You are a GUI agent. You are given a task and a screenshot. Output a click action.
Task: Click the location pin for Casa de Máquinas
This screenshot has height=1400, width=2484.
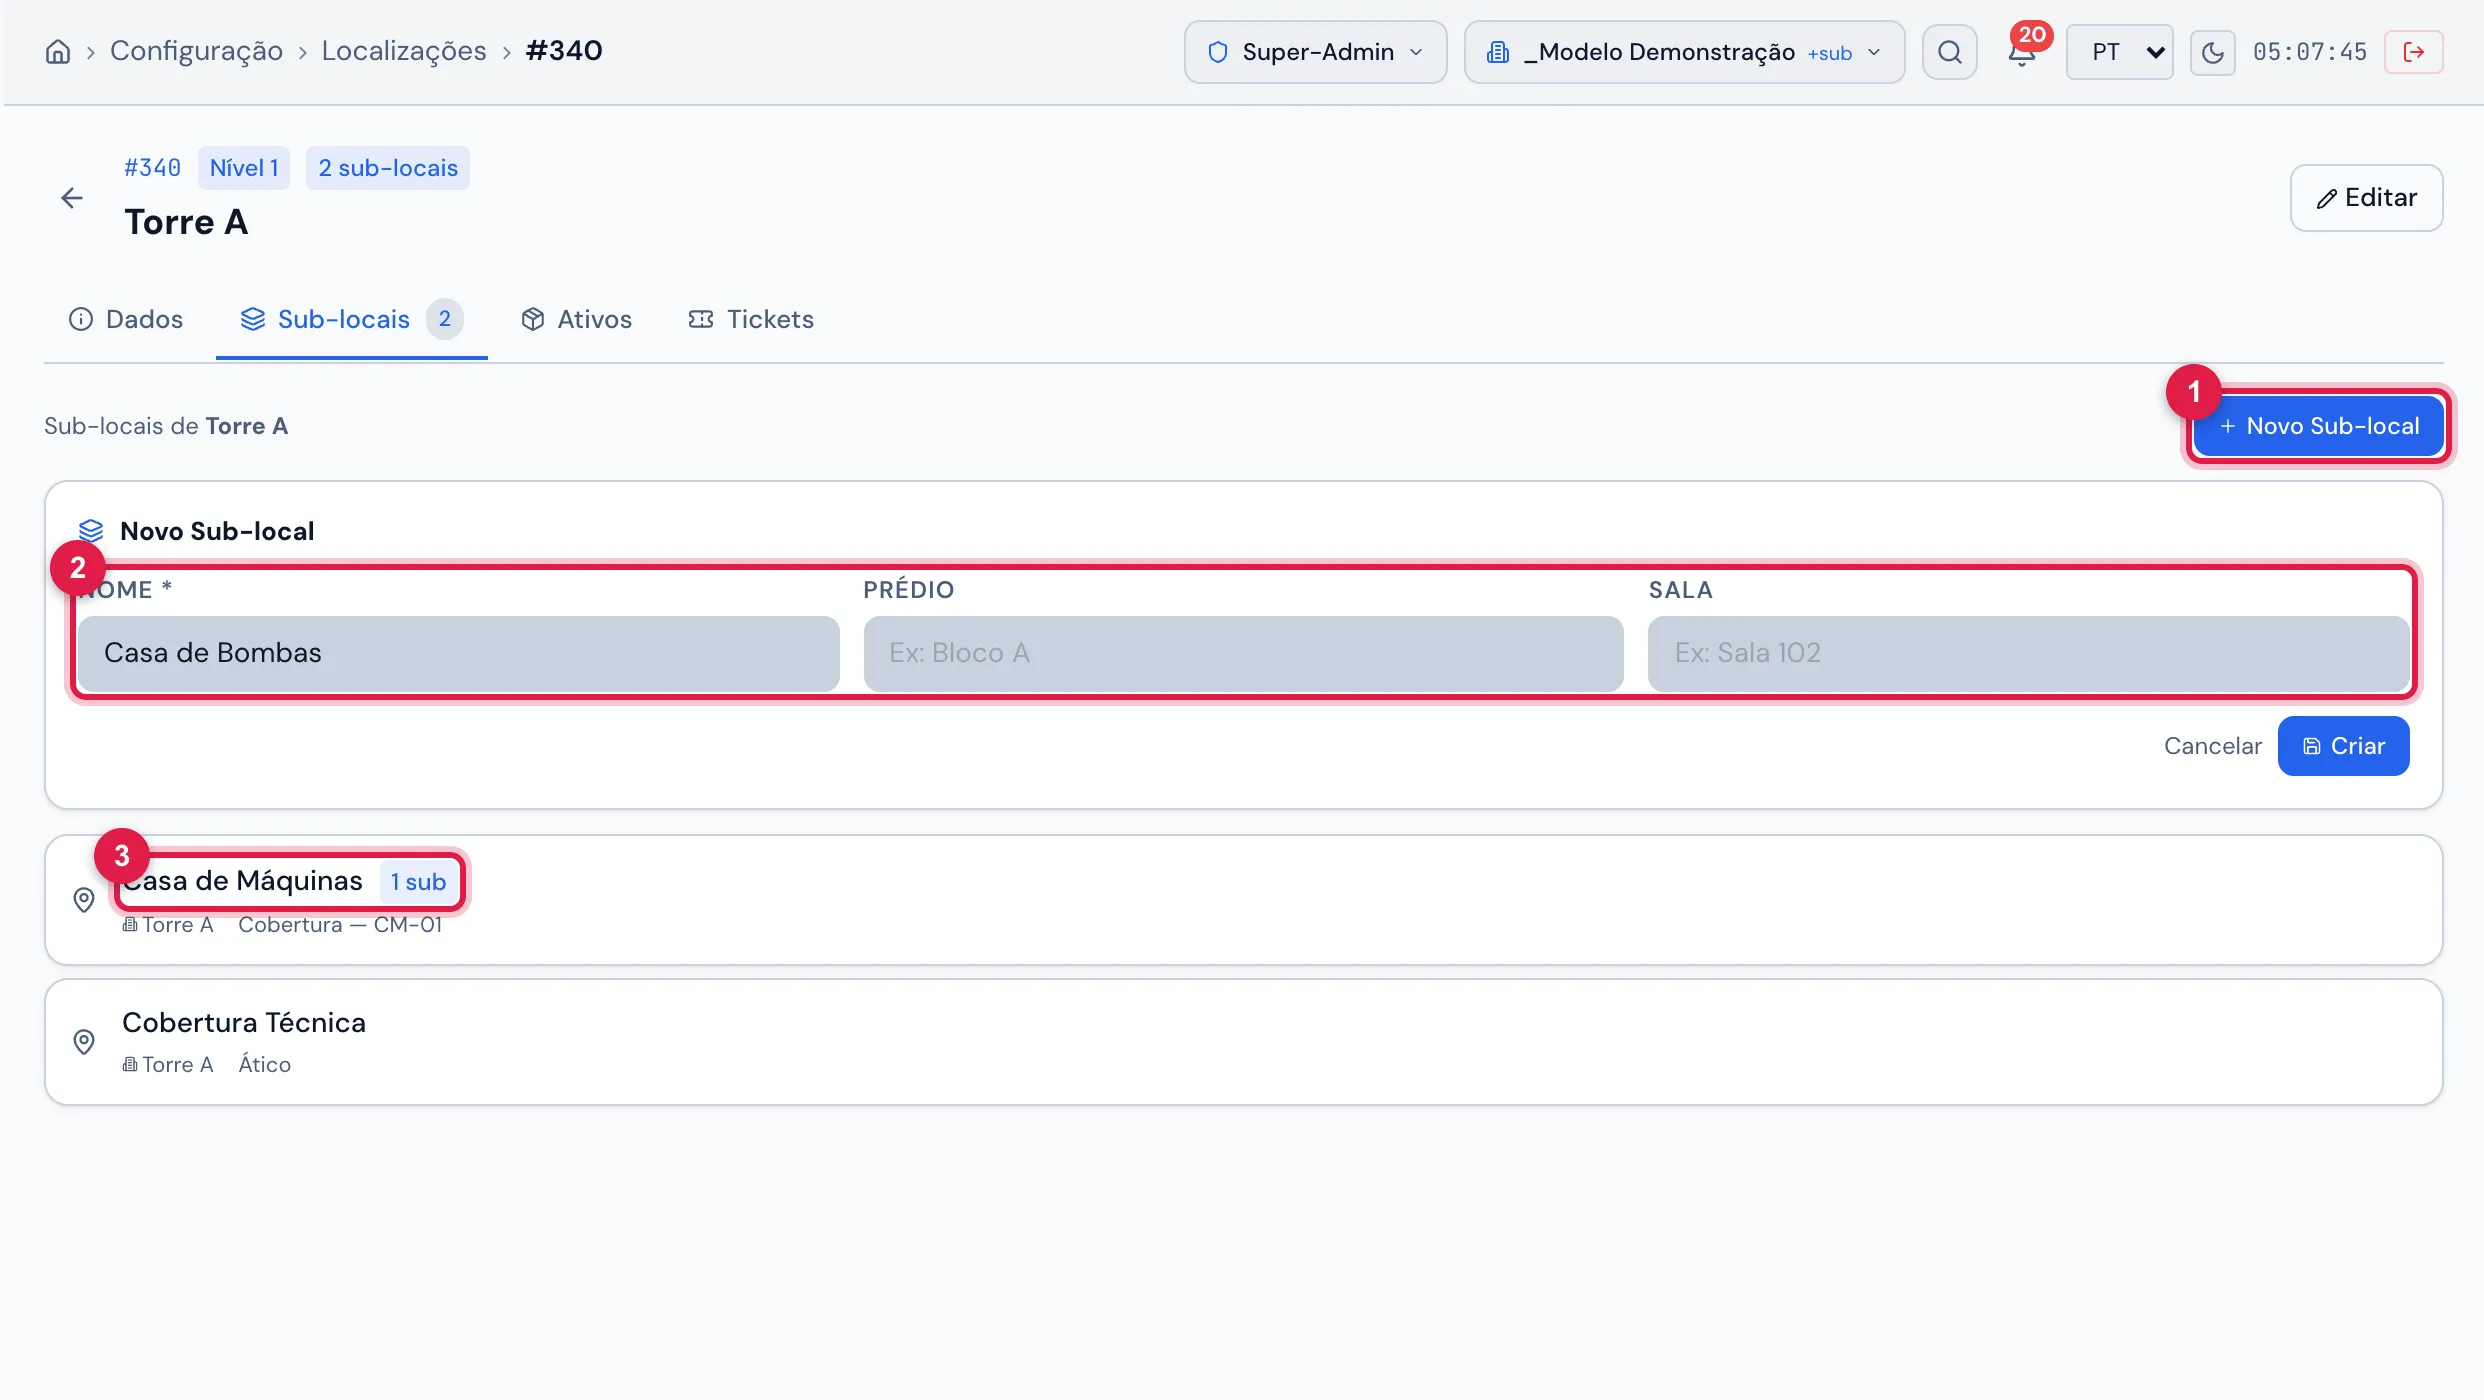(84, 900)
